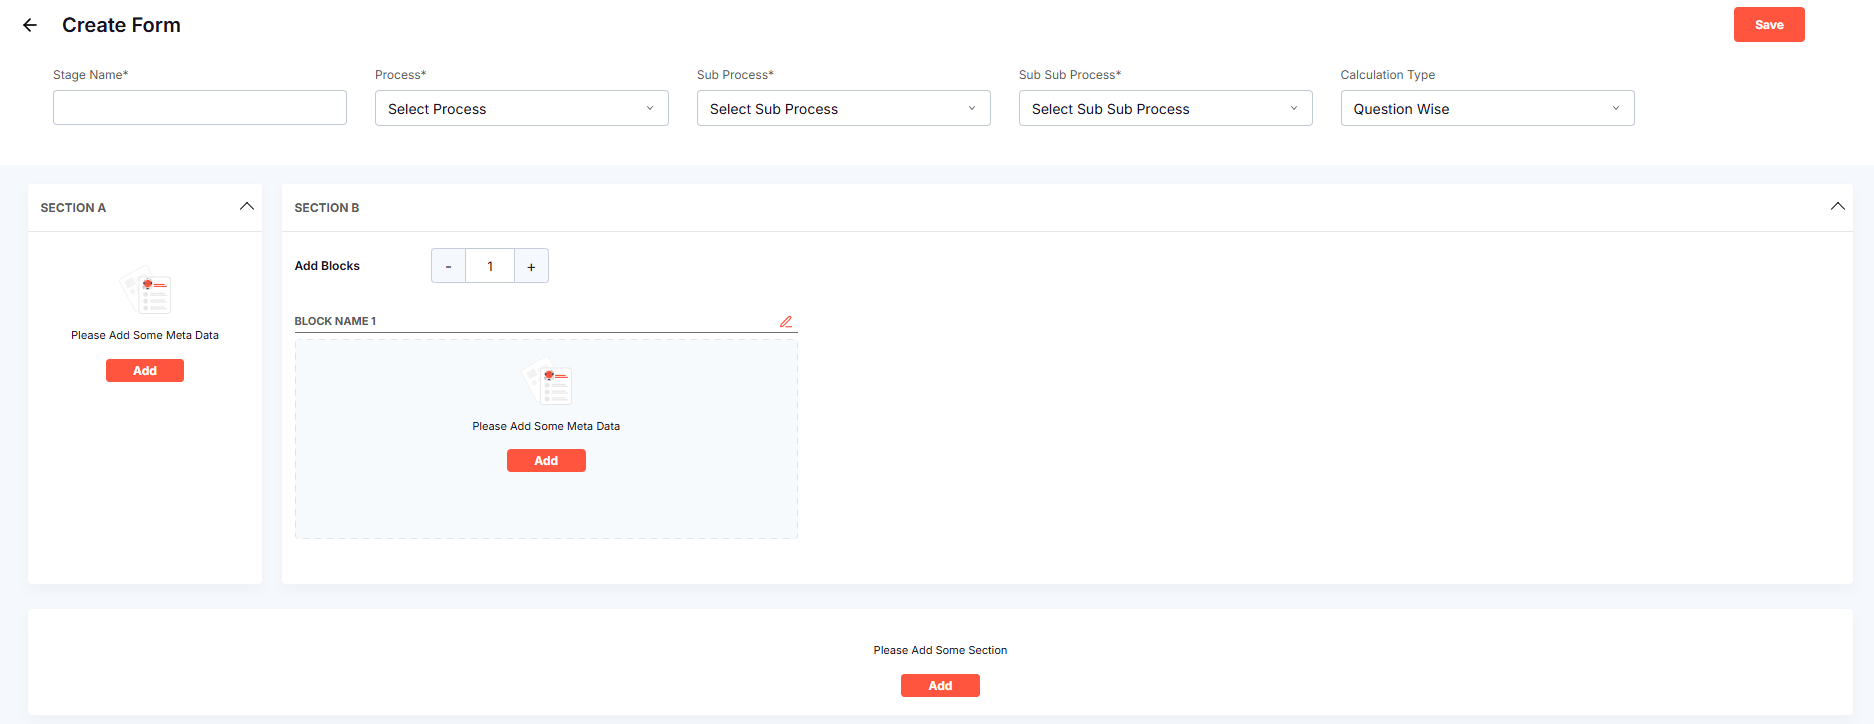Collapse Section A using its chevron
The width and height of the screenshot is (1874, 724).
tap(247, 206)
